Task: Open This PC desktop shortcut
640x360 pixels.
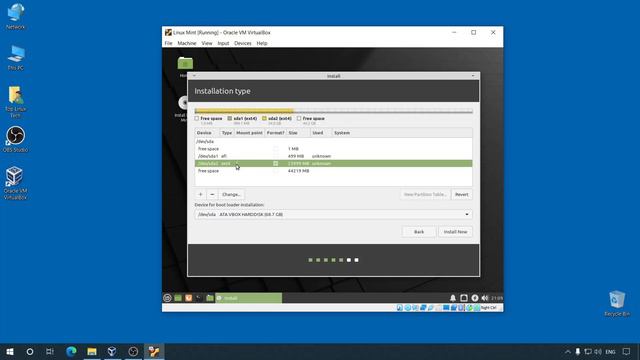Action: [16, 58]
